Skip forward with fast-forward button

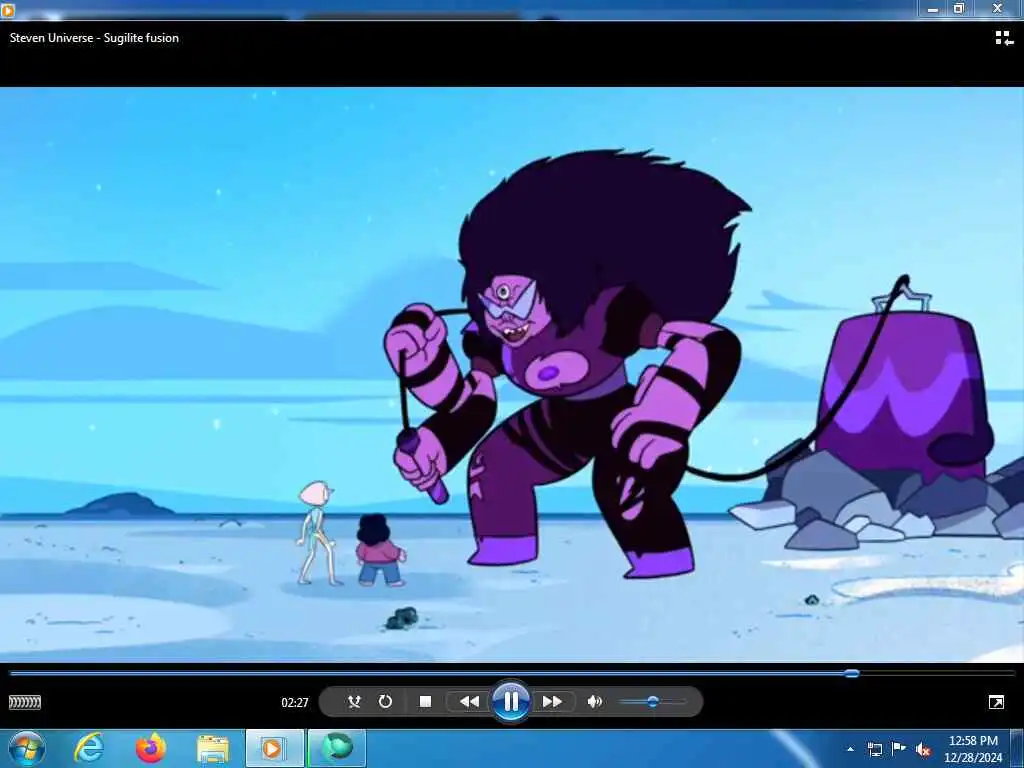tap(552, 701)
